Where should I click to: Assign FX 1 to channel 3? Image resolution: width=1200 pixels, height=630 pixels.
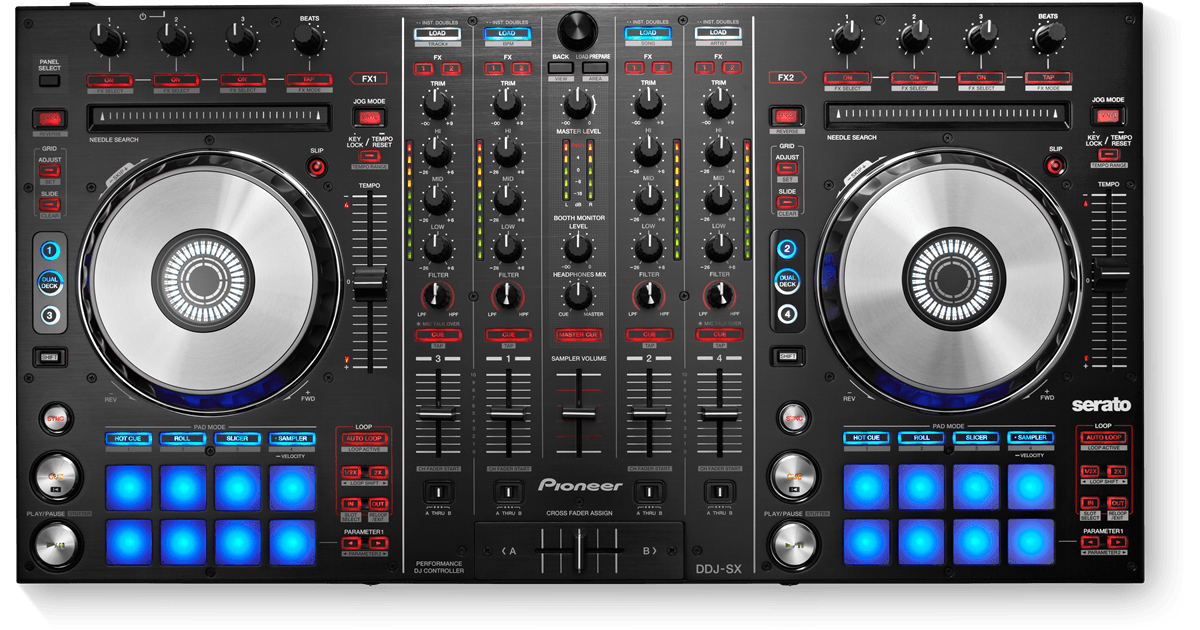pyautogui.click(x=424, y=68)
